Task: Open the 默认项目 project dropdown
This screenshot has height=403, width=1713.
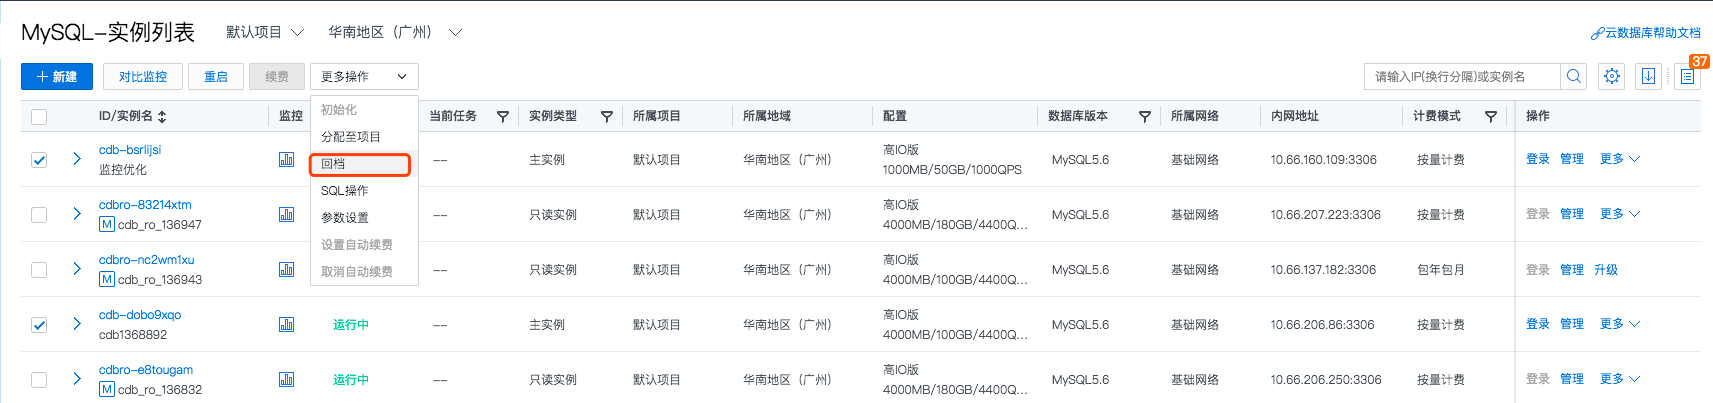Action: (265, 32)
